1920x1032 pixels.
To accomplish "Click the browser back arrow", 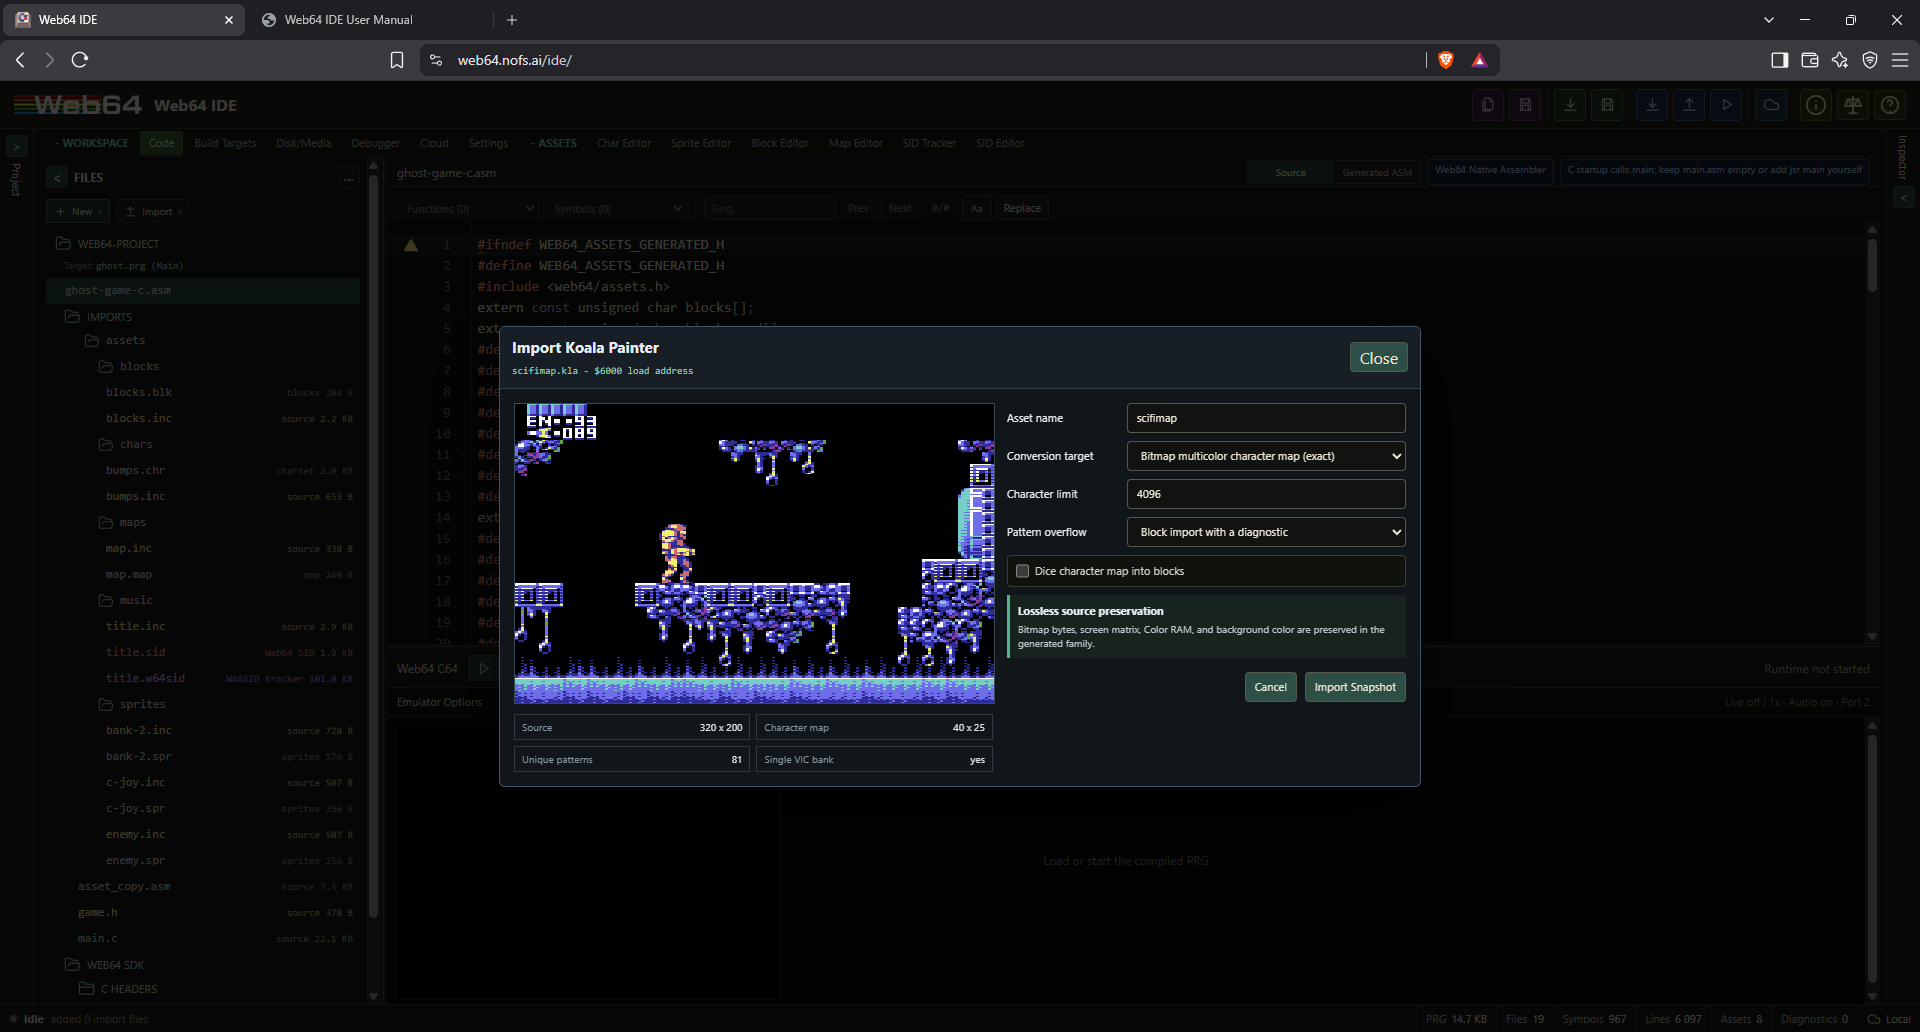I will [20, 60].
